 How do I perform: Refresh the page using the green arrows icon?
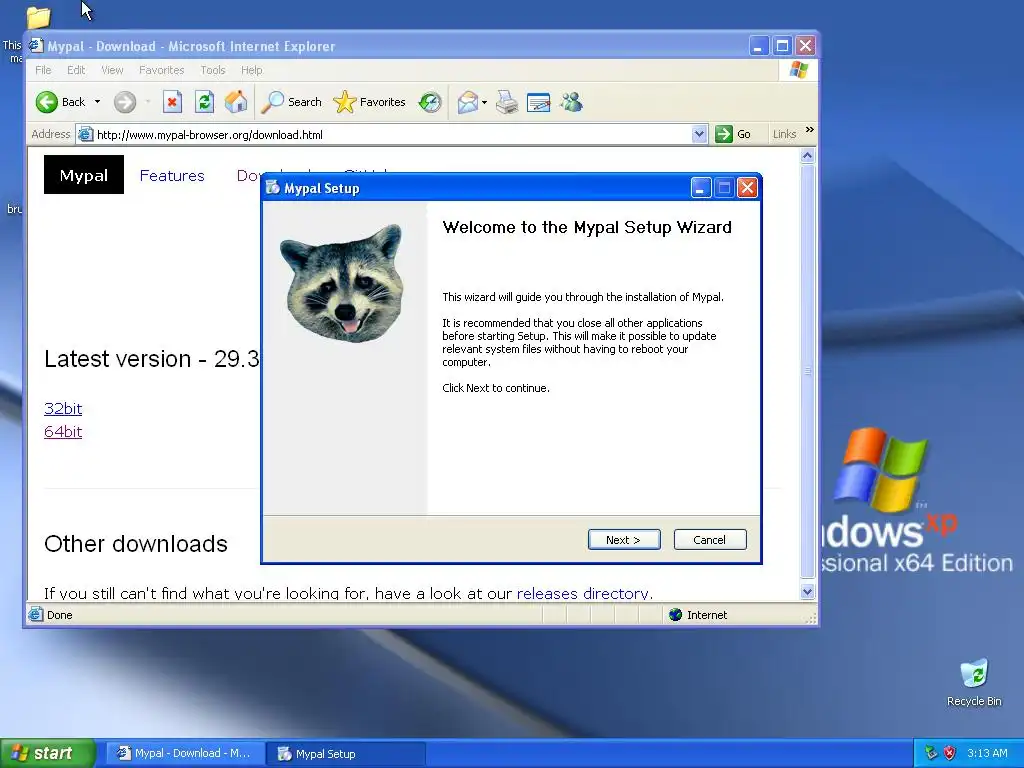[x=204, y=102]
